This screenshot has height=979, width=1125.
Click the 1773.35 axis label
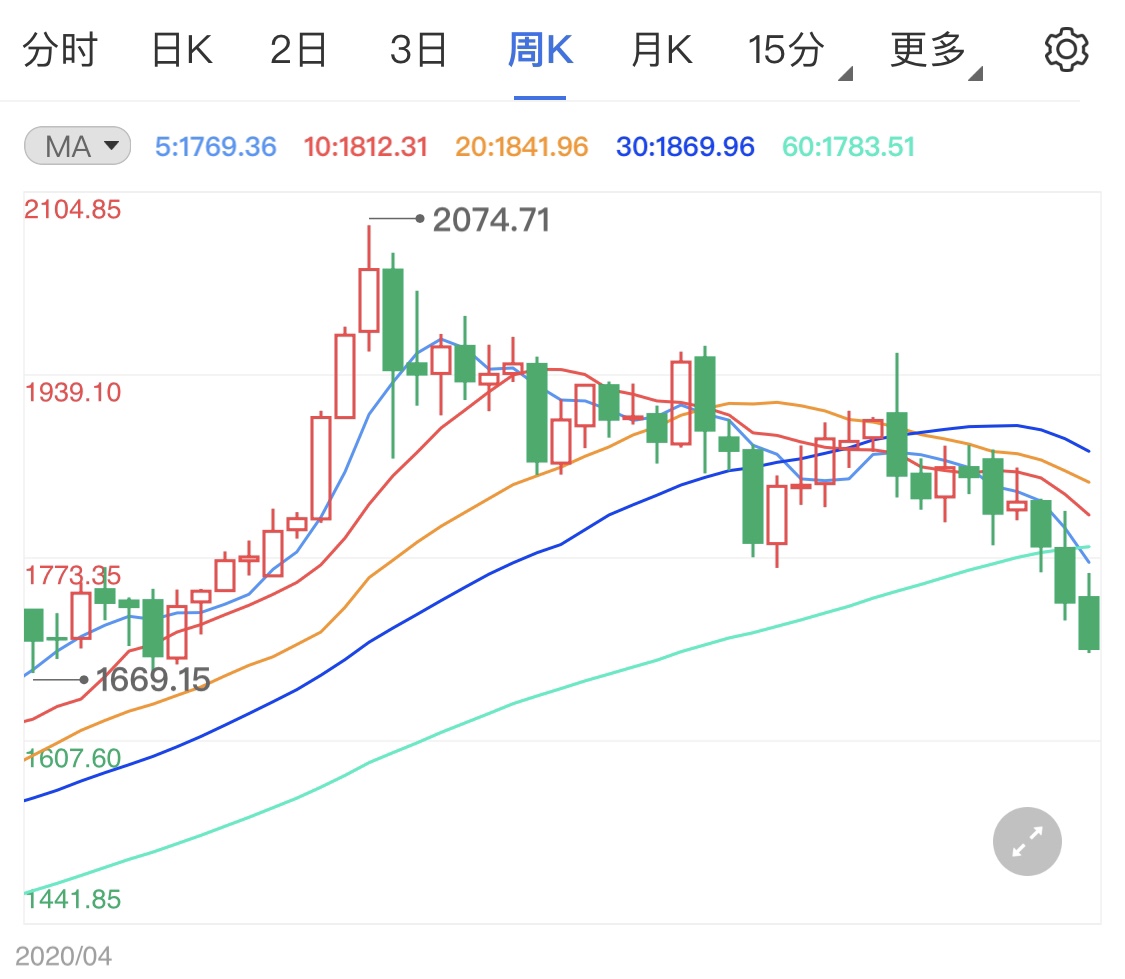(x=72, y=575)
